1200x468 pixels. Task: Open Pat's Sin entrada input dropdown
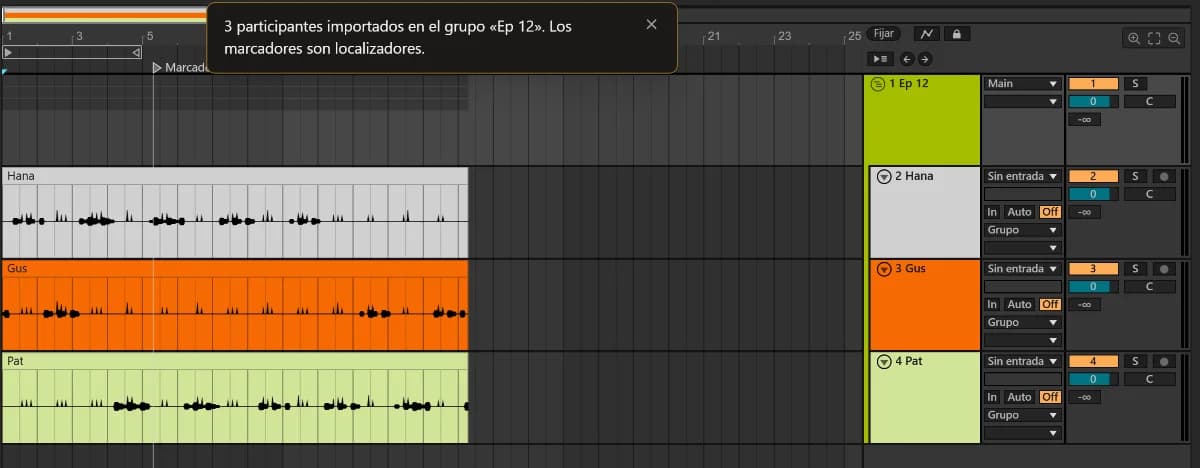coord(1022,361)
